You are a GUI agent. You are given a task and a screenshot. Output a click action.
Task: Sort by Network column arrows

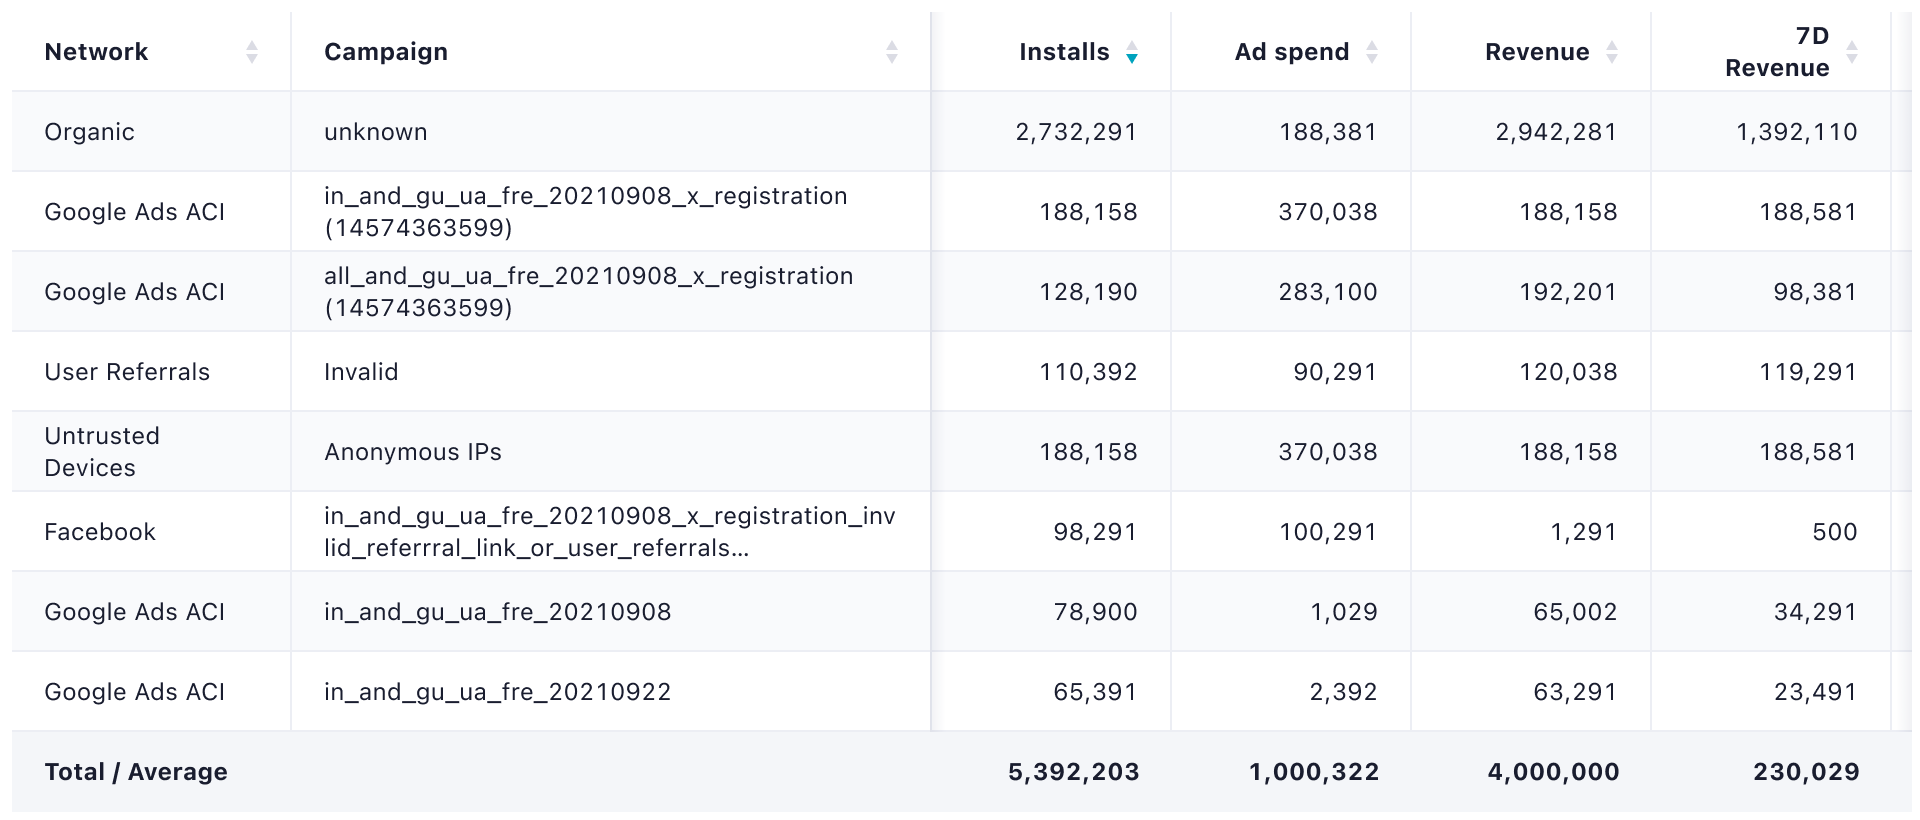[x=252, y=52]
